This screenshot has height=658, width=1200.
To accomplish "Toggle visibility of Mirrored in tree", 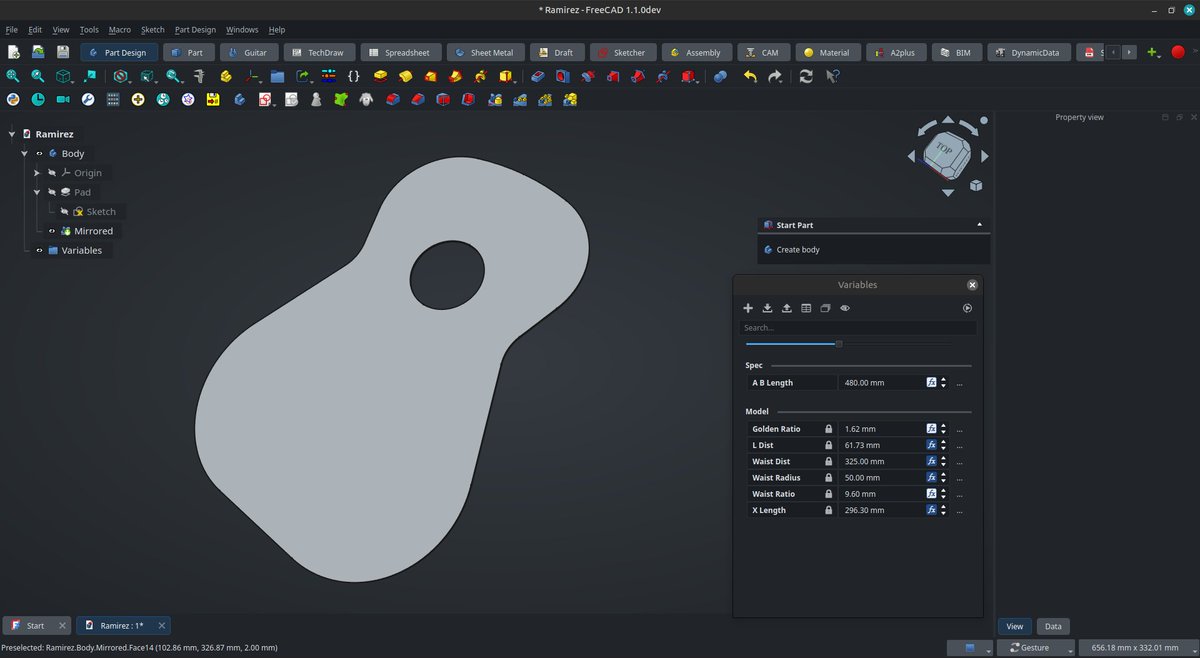I will [52, 231].
